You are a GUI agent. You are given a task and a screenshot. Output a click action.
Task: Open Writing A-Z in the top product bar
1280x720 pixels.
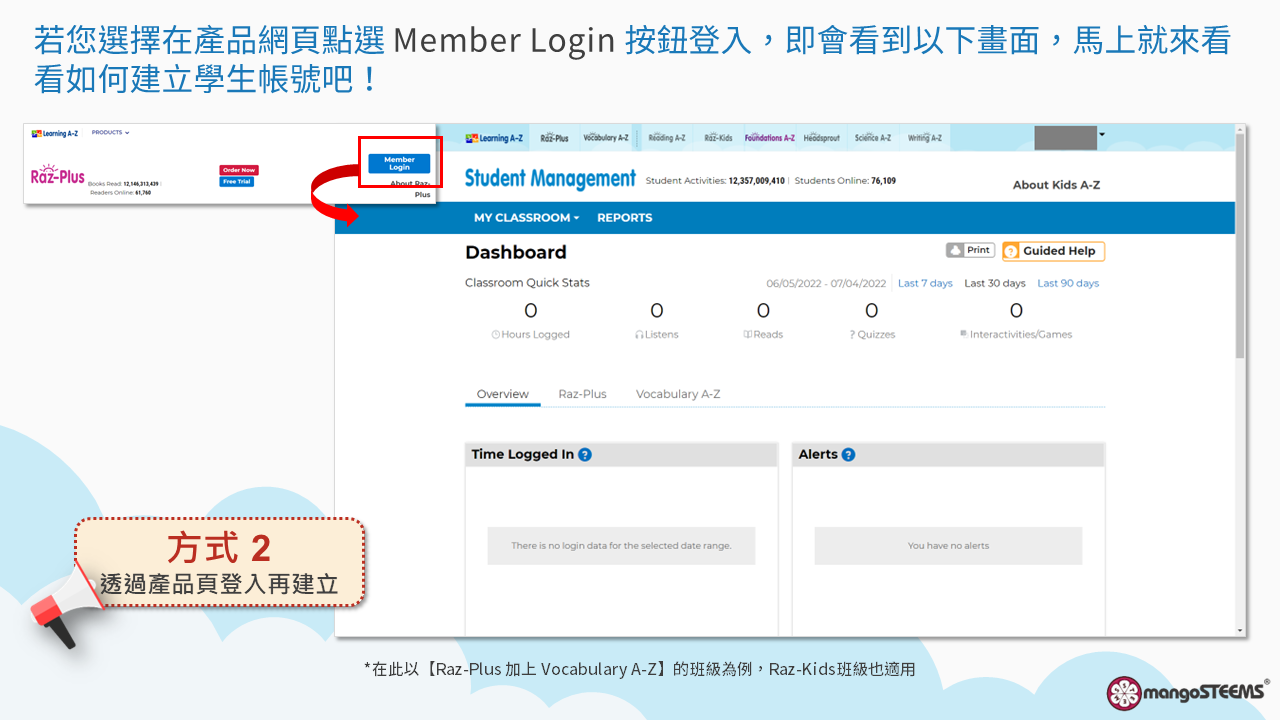pos(924,138)
